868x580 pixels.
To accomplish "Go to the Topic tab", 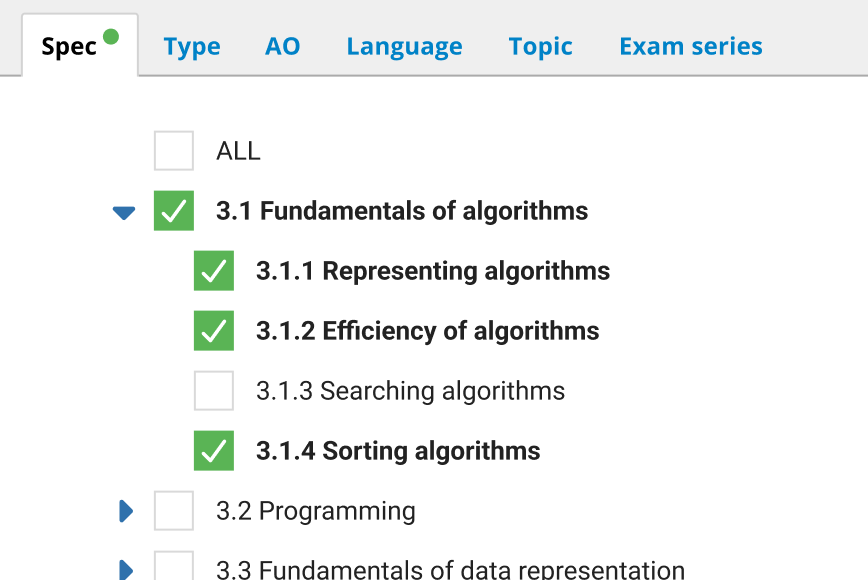I will [540, 47].
